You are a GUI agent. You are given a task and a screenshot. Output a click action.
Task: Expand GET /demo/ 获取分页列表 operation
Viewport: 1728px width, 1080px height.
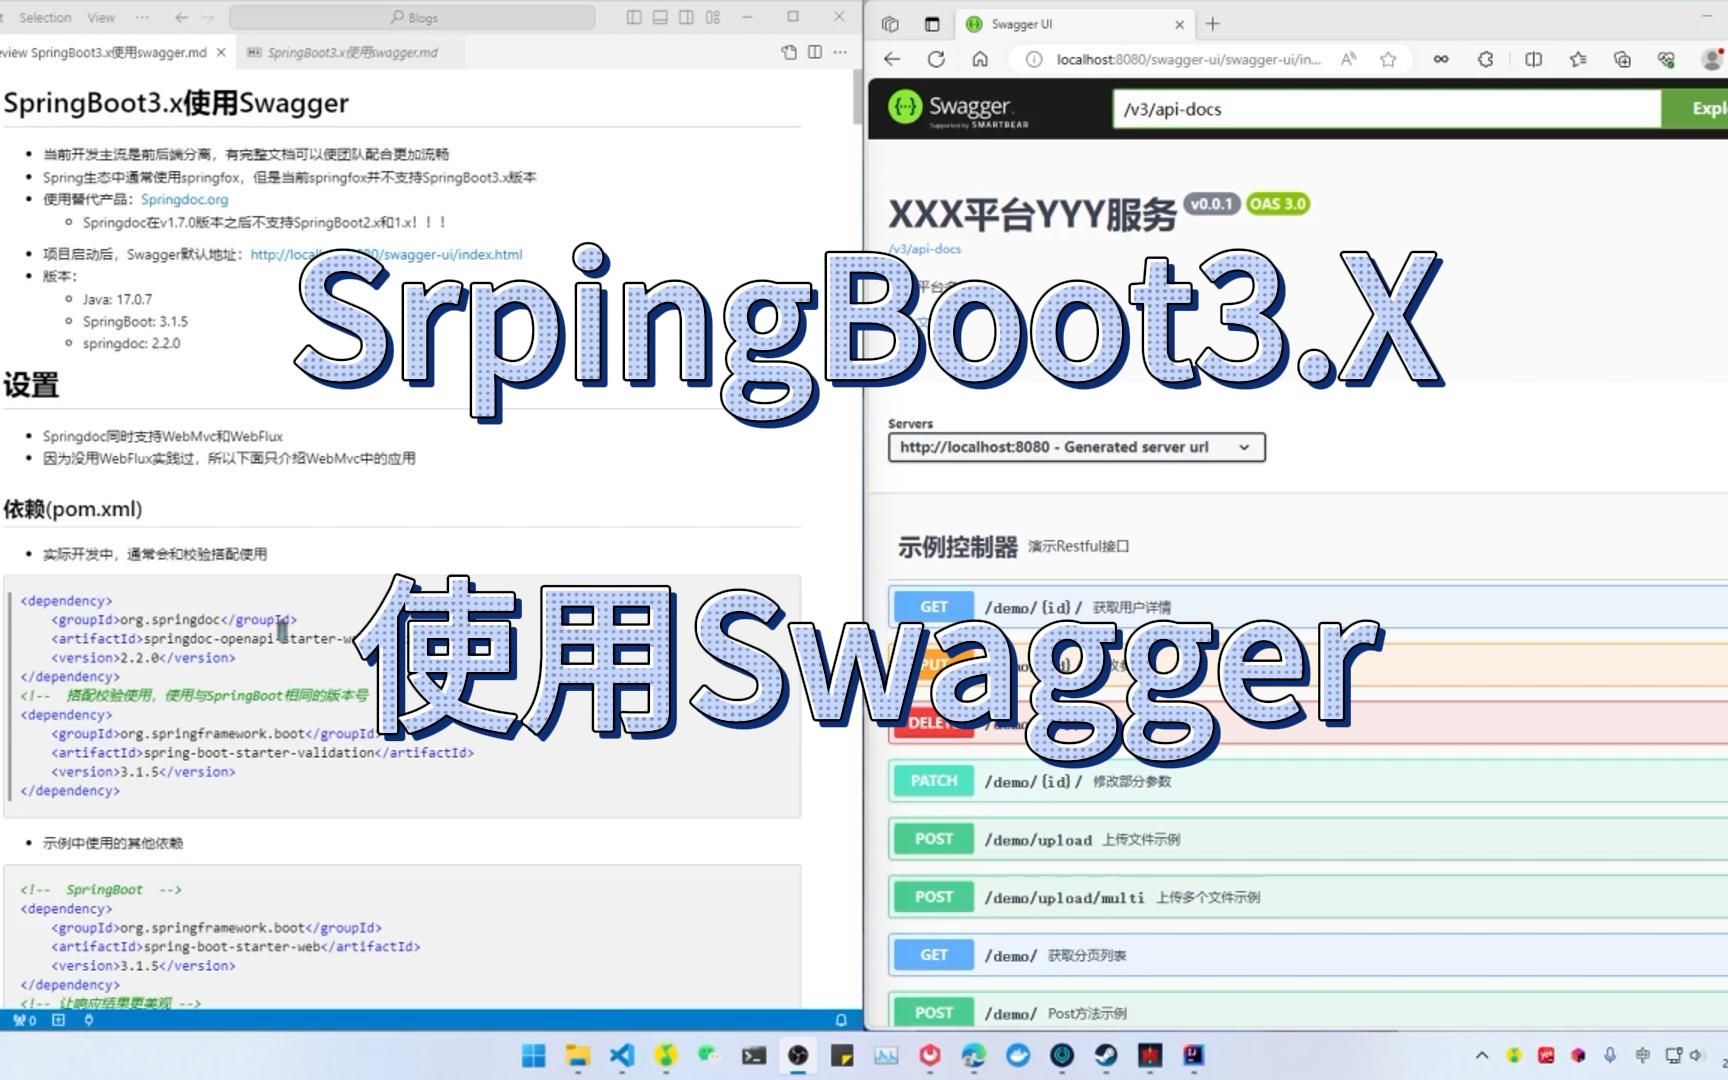pos(1308,955)
